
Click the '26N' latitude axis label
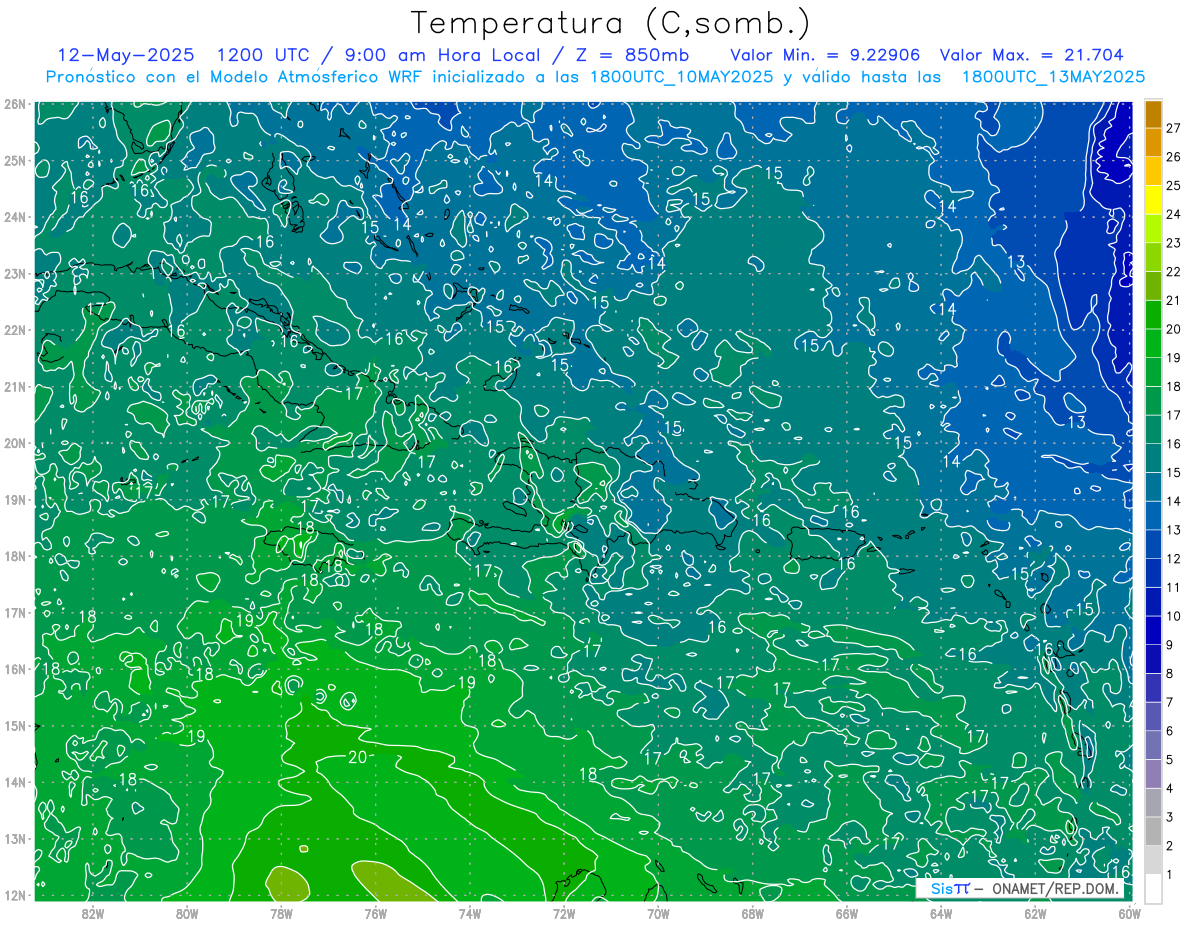click(15, 104)
